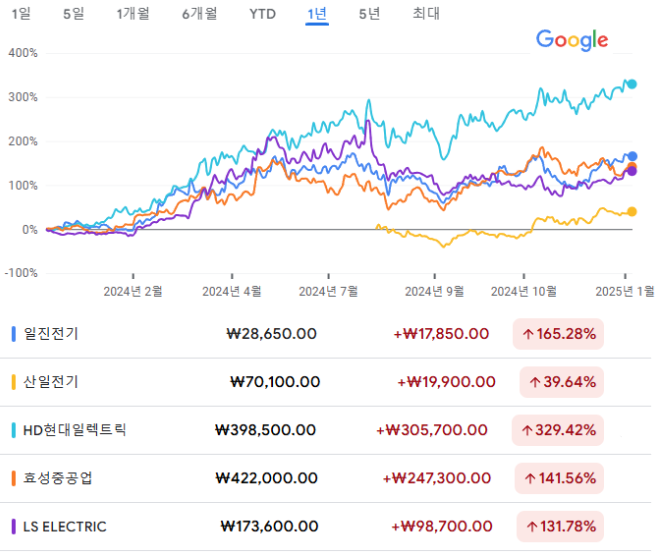Click the 2024년 2월 axis label
The width and height of the screenshot is (661, 555).
coord(133,291)
